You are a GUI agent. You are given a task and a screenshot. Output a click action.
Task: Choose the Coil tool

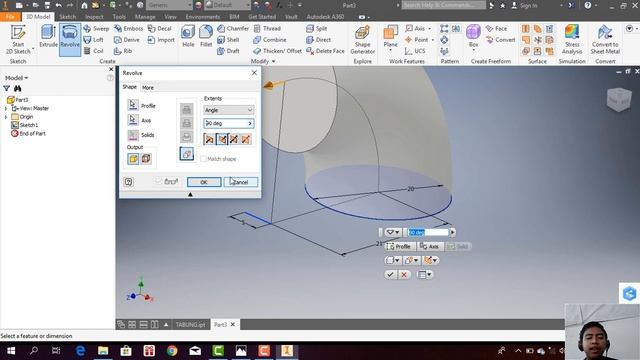point(93,51)
